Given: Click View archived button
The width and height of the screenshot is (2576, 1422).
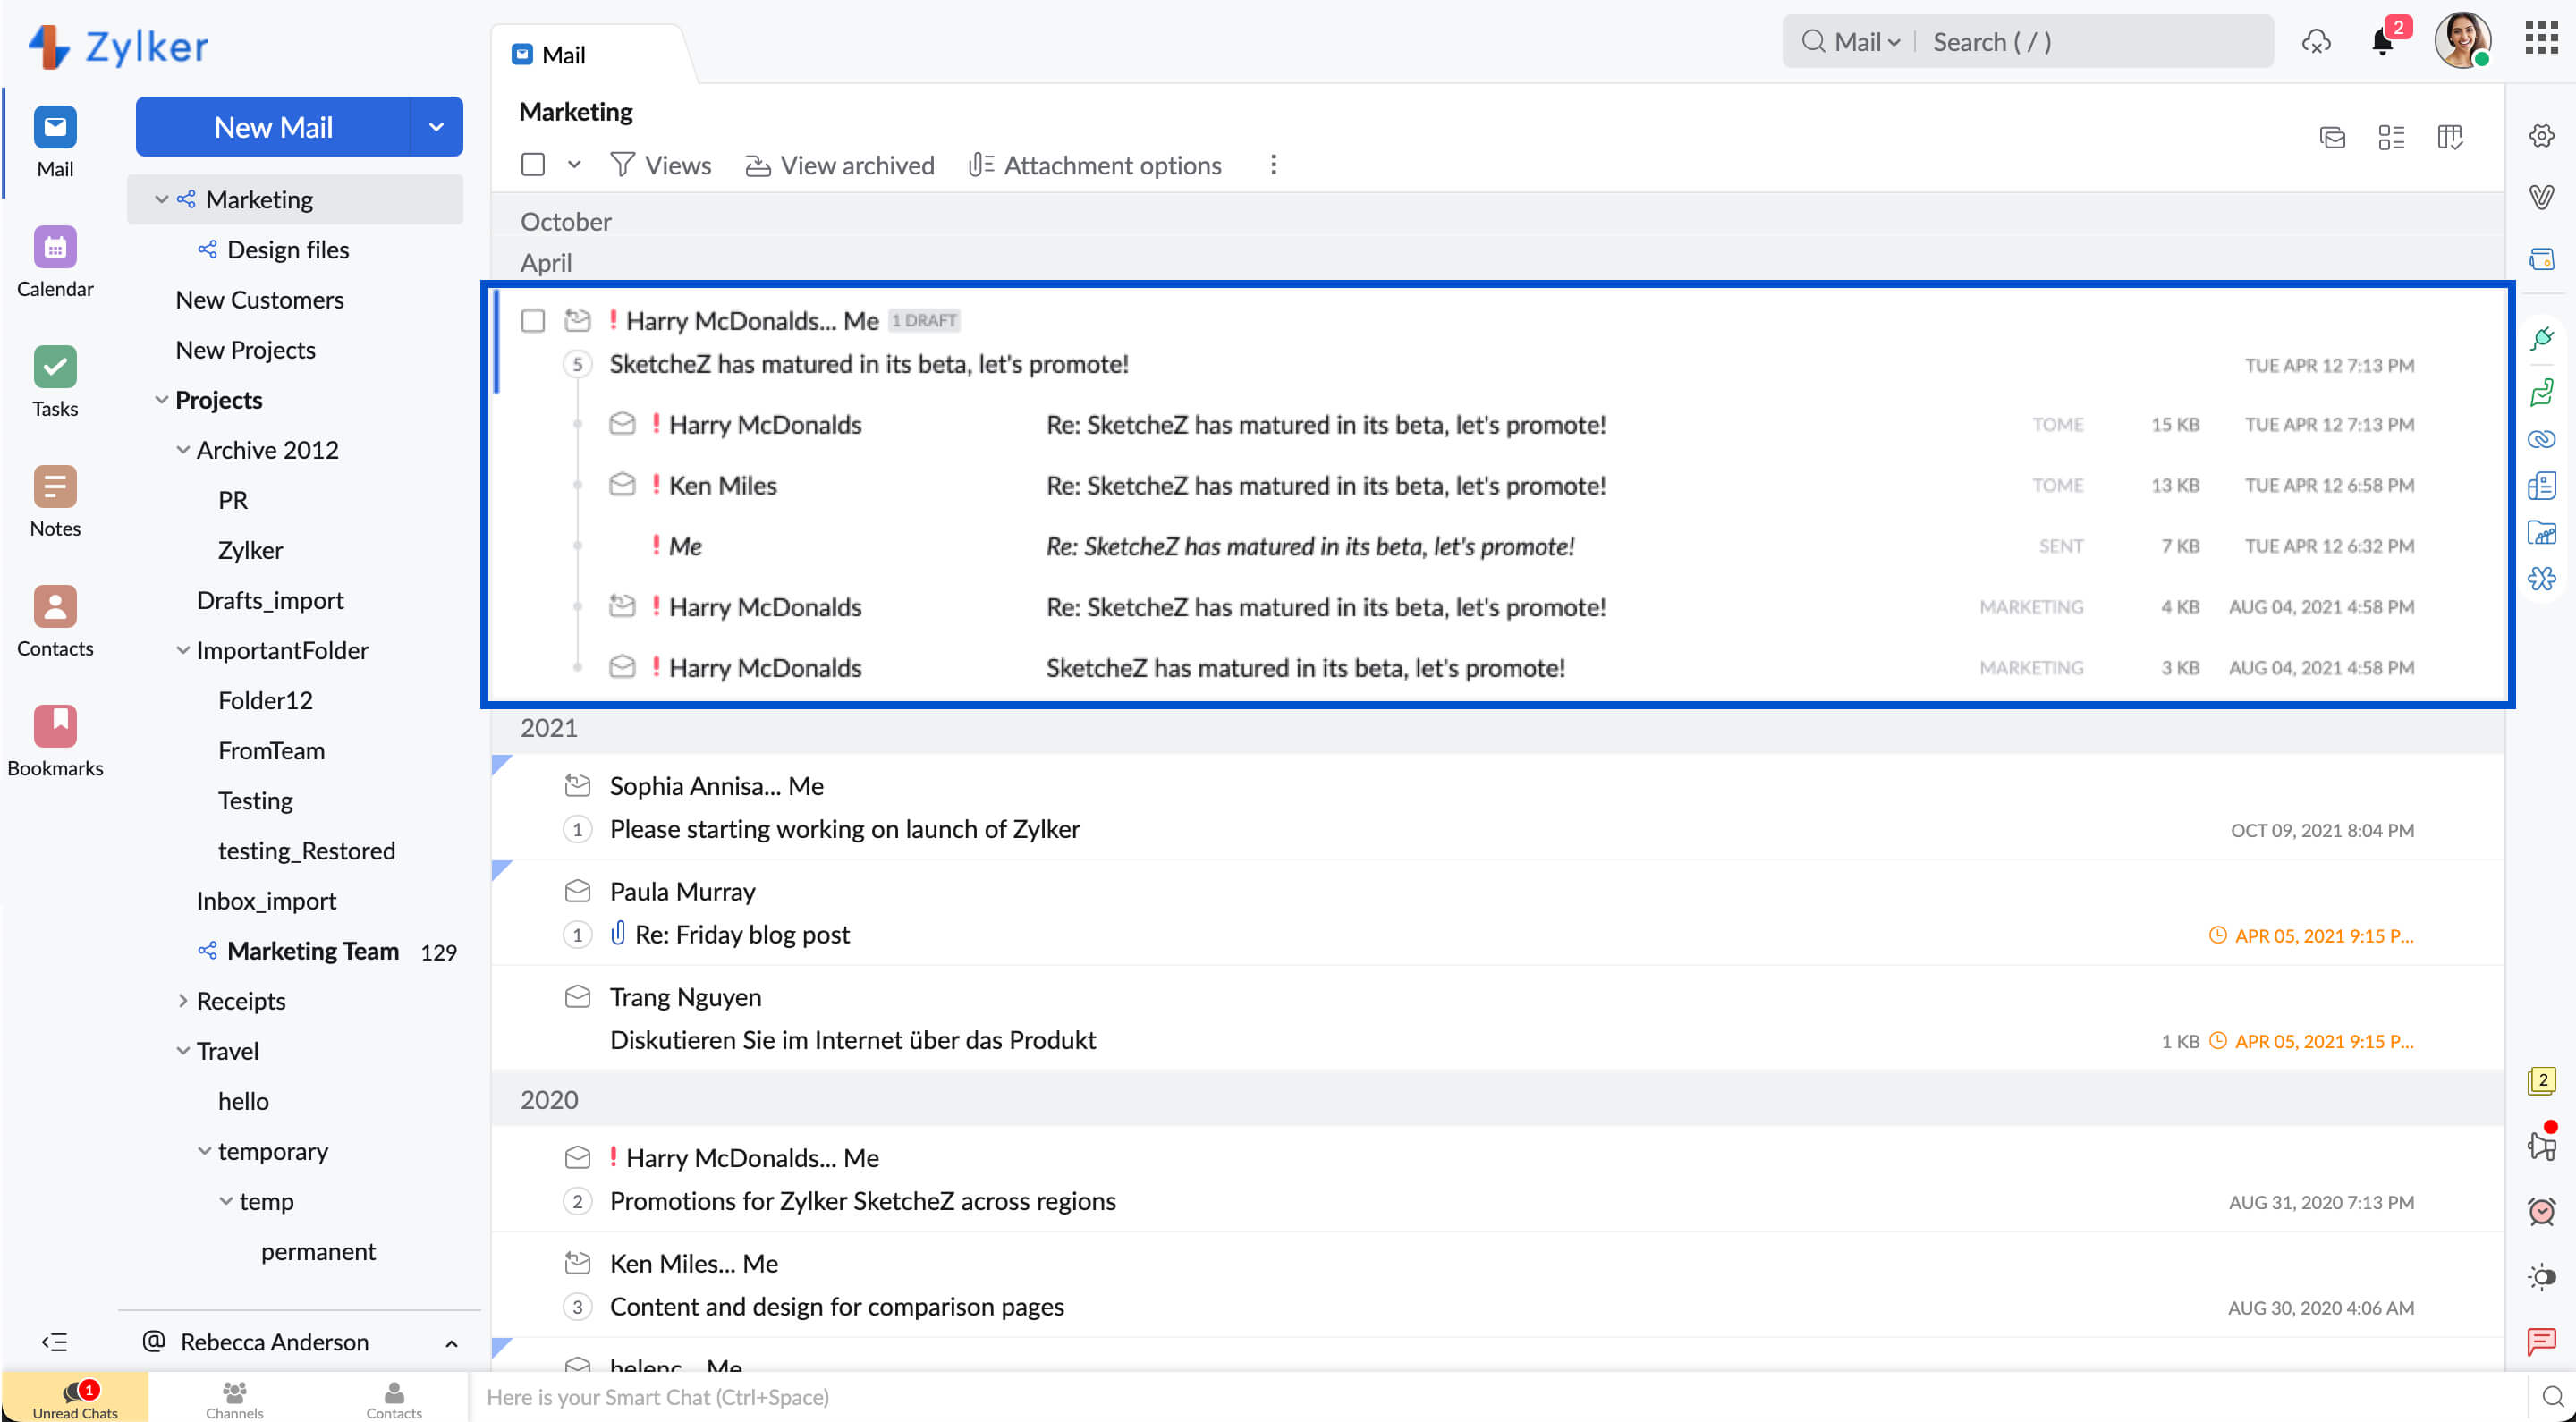Looking at the screenshot, I should [x=840, y=165].
